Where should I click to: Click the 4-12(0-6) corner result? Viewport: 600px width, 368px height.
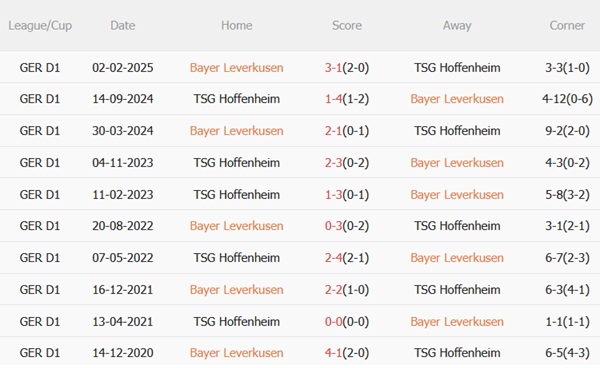[567, 99]
